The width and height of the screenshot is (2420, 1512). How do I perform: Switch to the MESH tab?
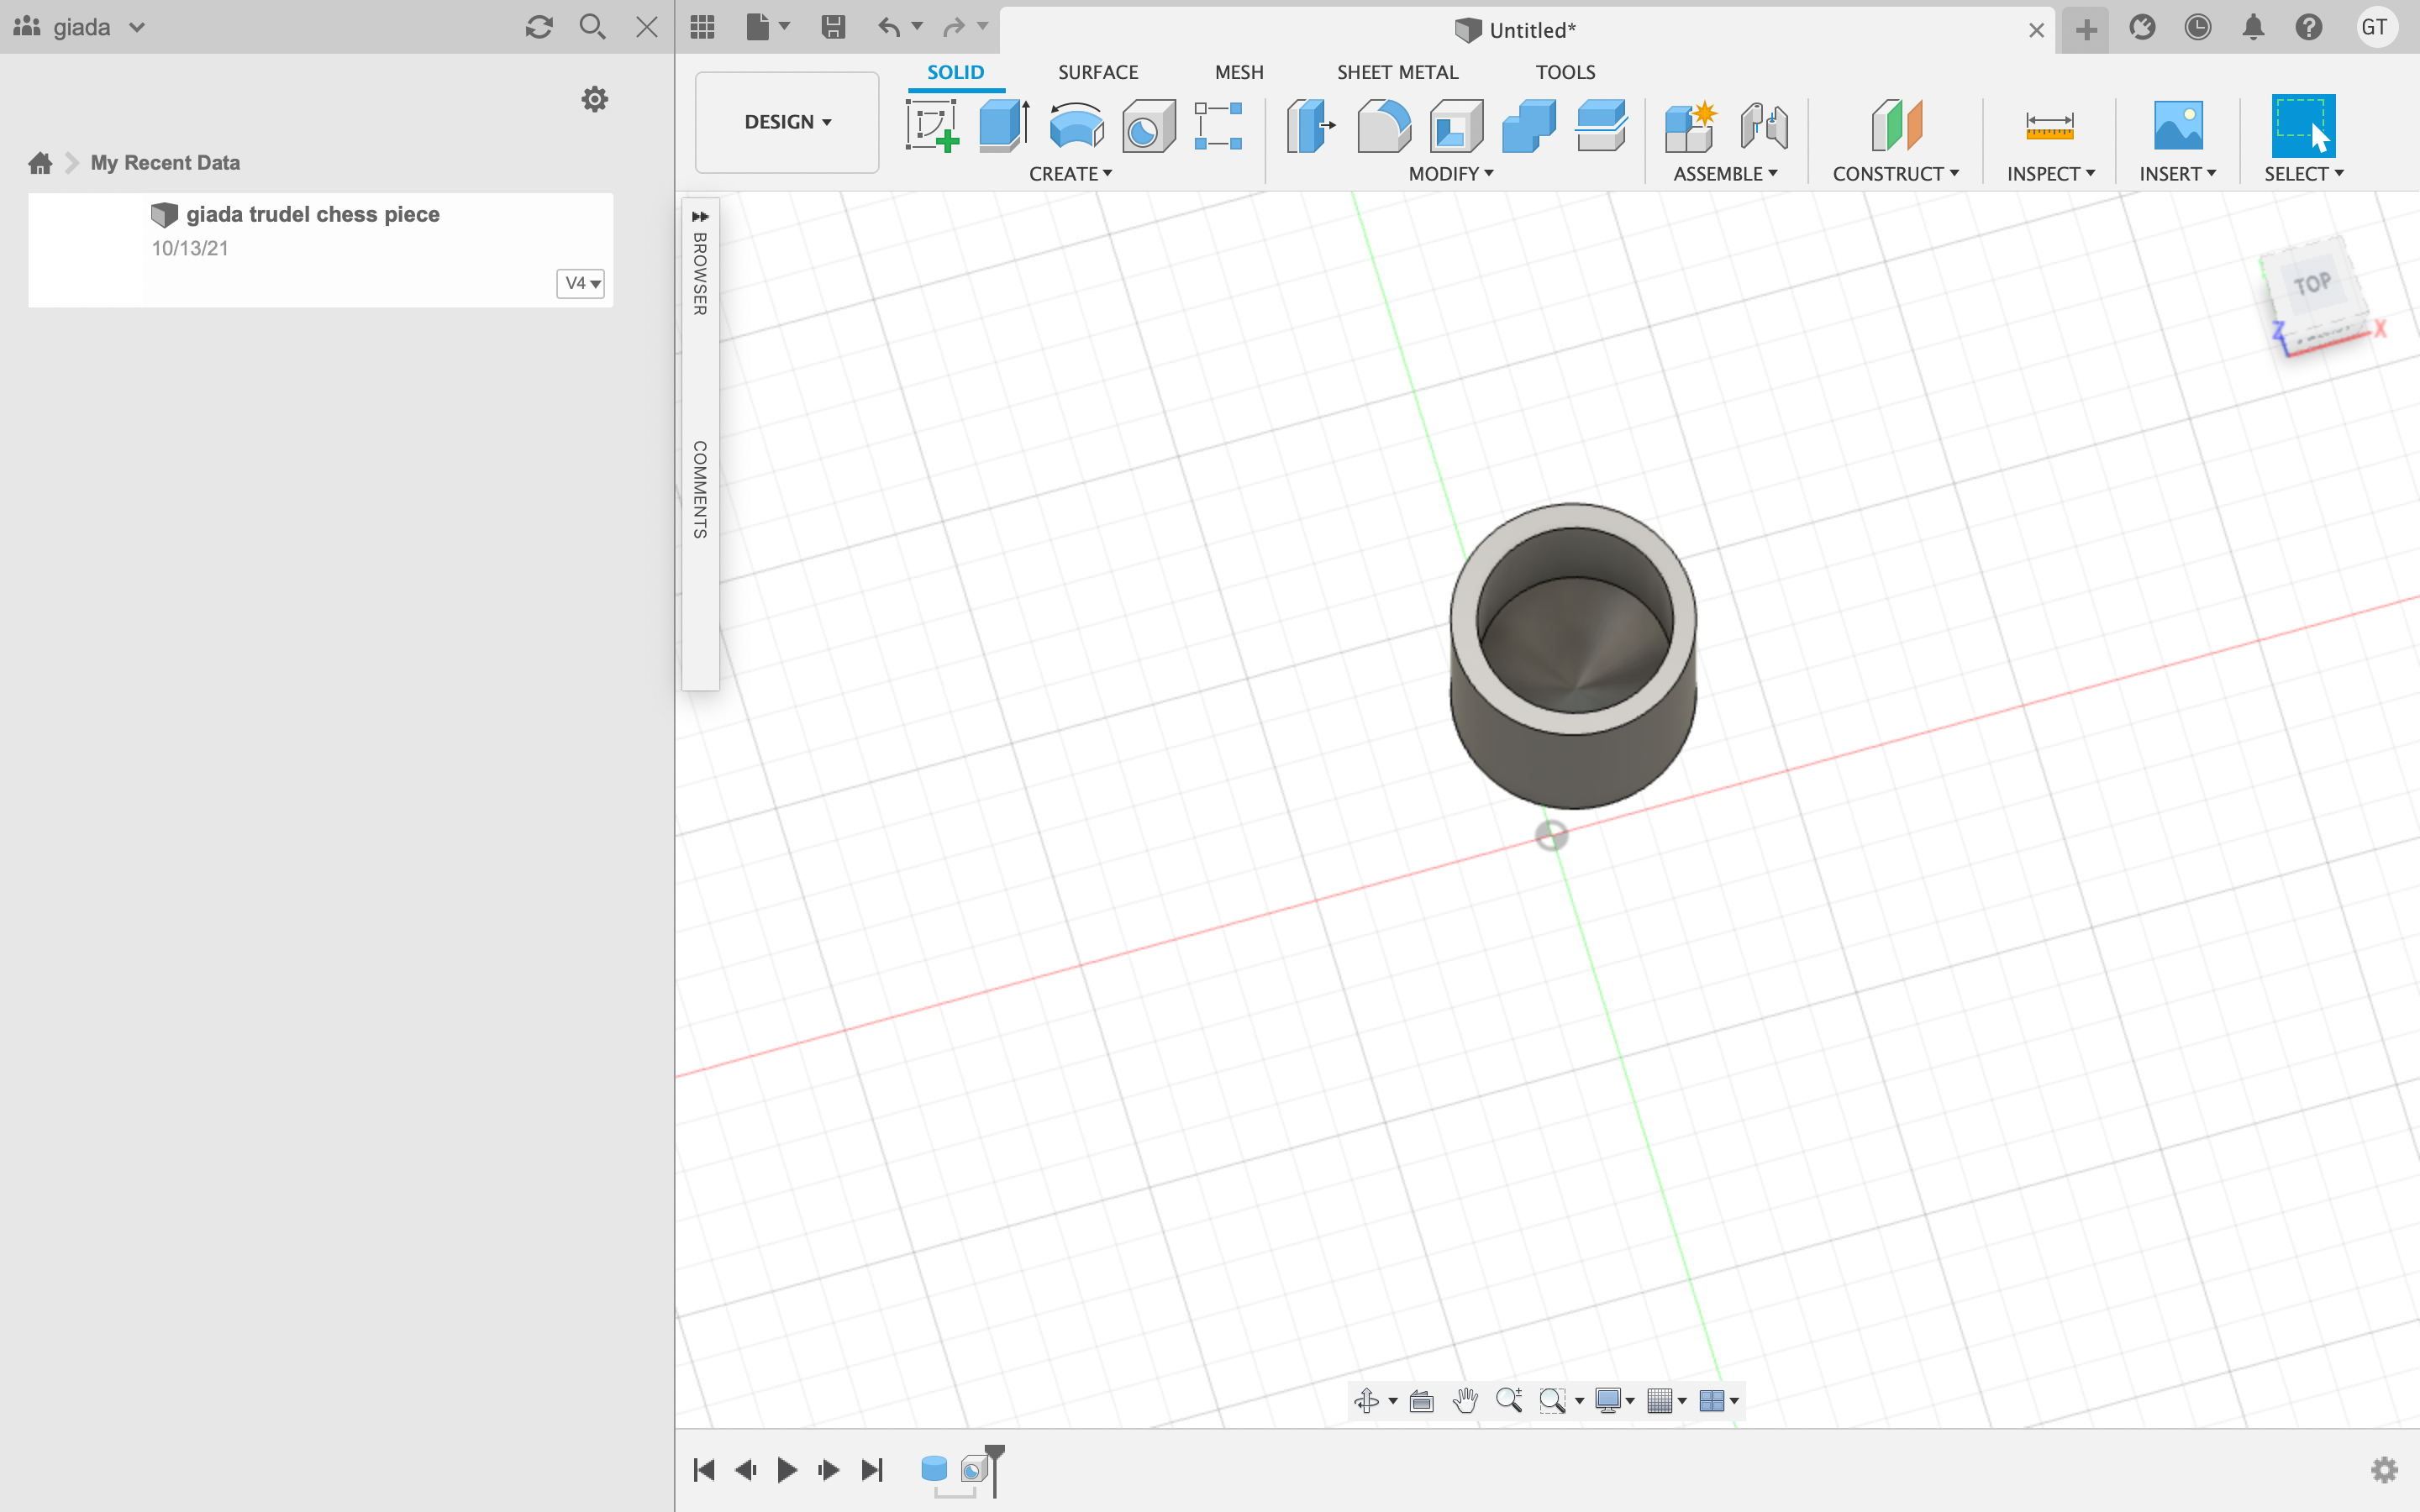point(1239,71)
